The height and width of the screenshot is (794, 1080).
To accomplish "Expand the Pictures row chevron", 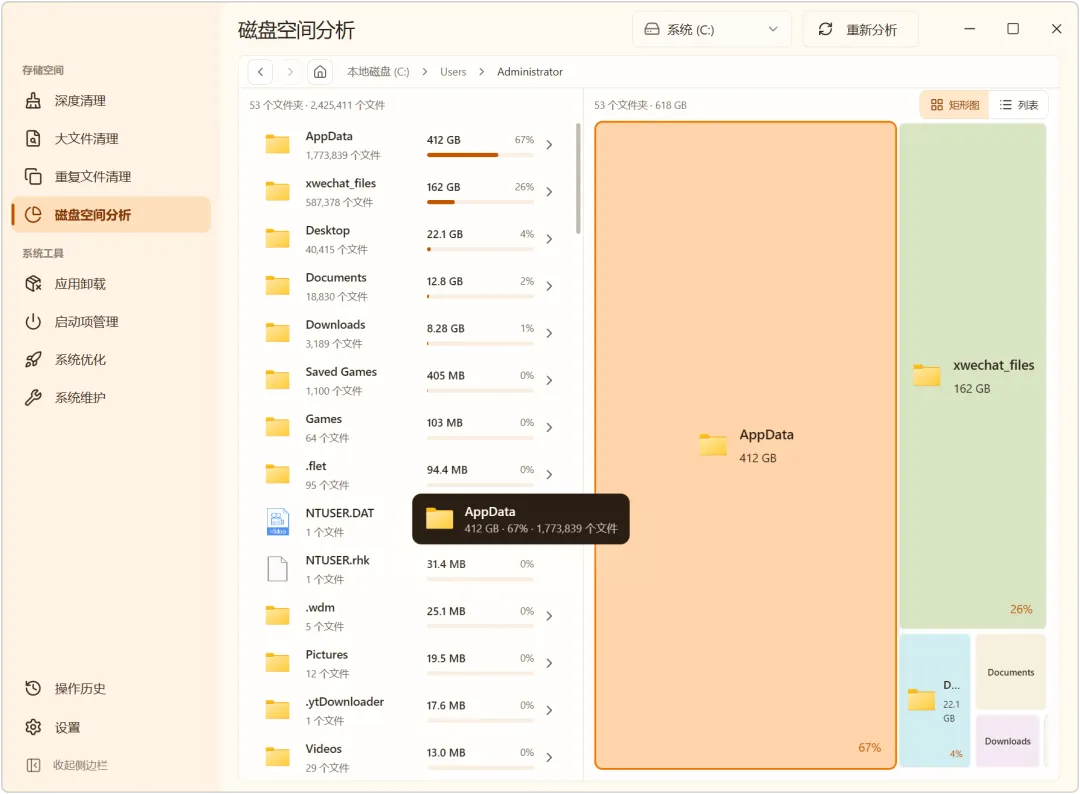I will (x=549, y=663).
